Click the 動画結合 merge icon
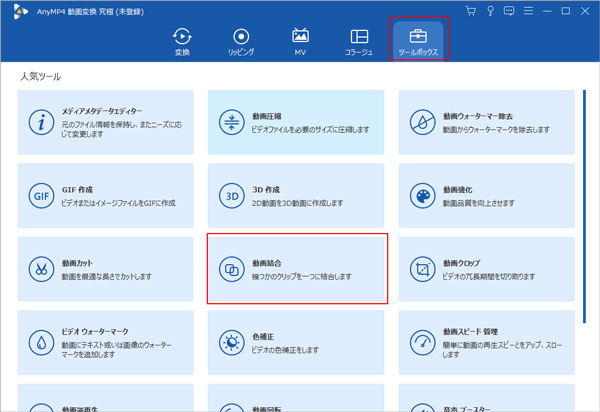 pos(232,269)
